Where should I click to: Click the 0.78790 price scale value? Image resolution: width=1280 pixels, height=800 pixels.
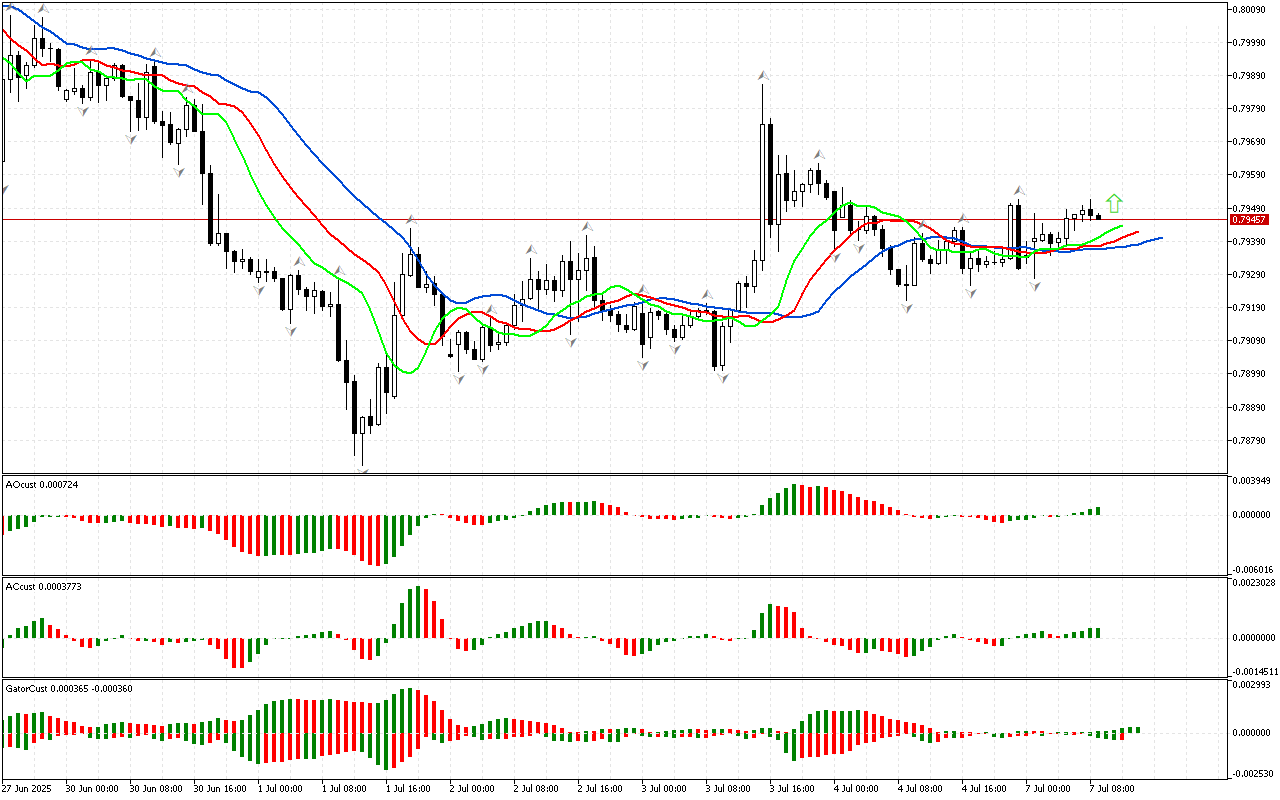1250,440
